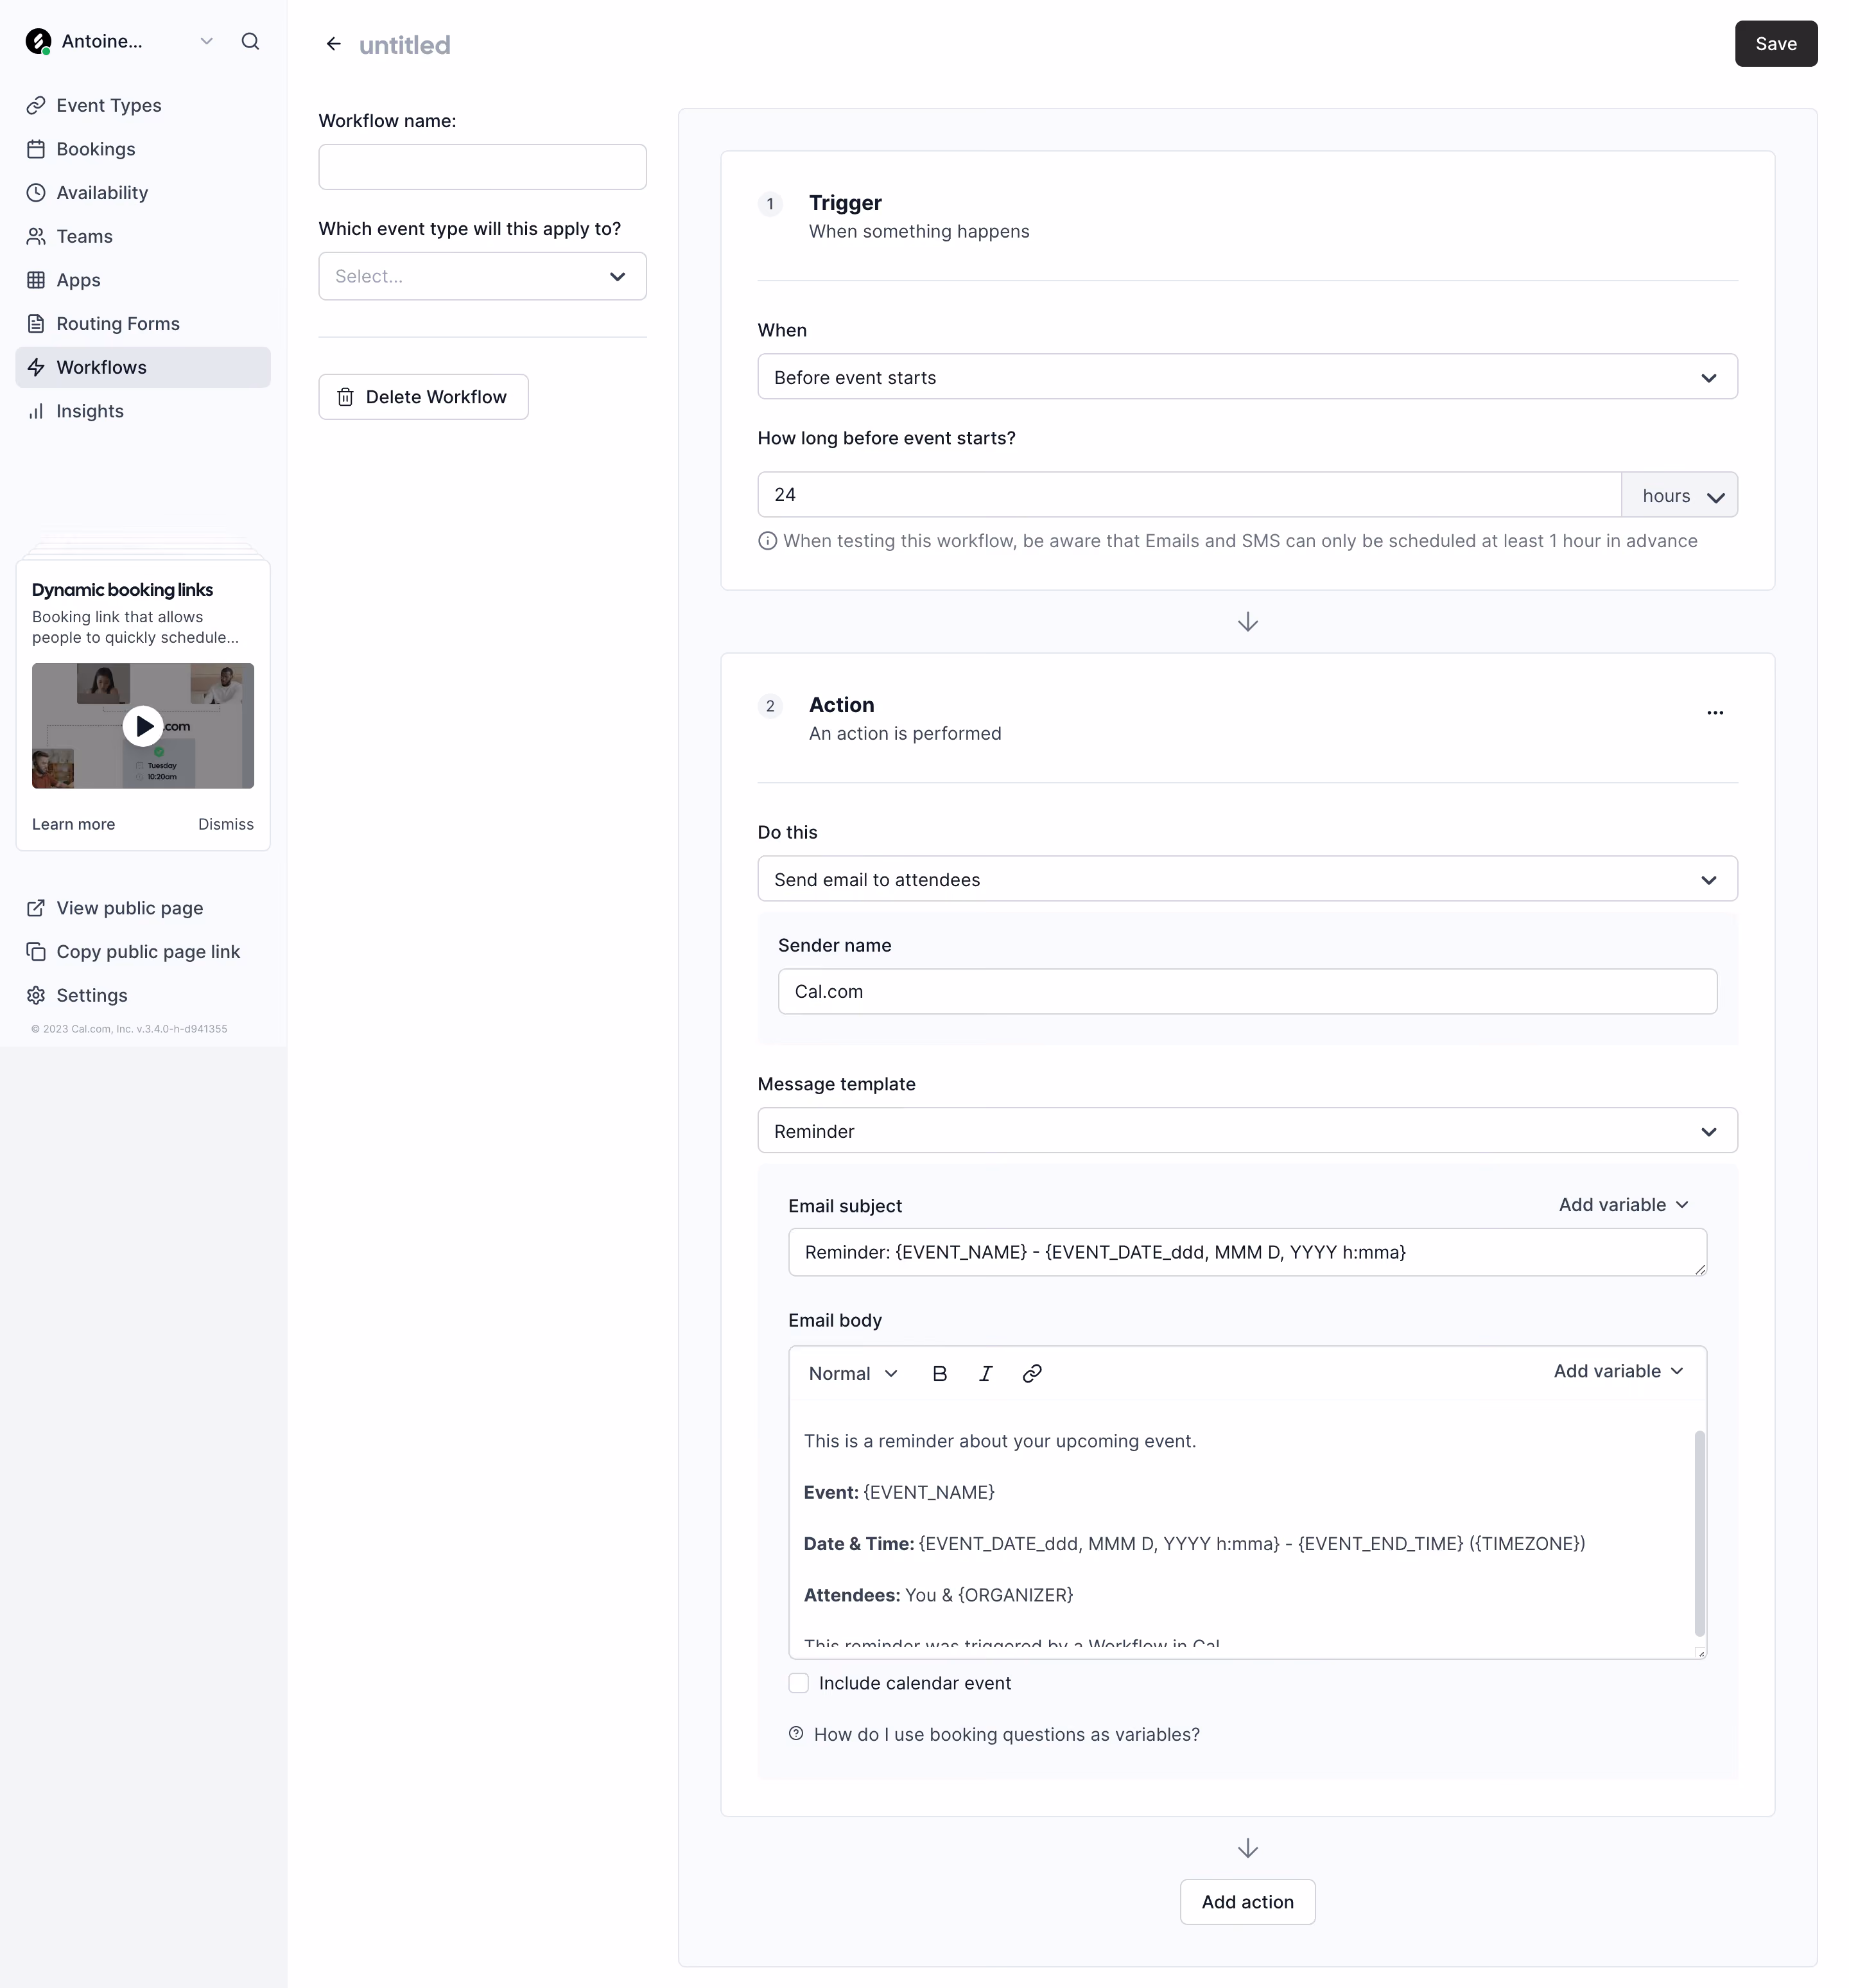Open Insights page
1849x1988 pixels.
(143, 411)
